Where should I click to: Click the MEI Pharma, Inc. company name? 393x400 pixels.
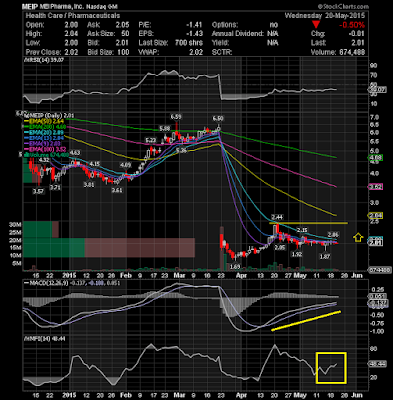[63, 7]
